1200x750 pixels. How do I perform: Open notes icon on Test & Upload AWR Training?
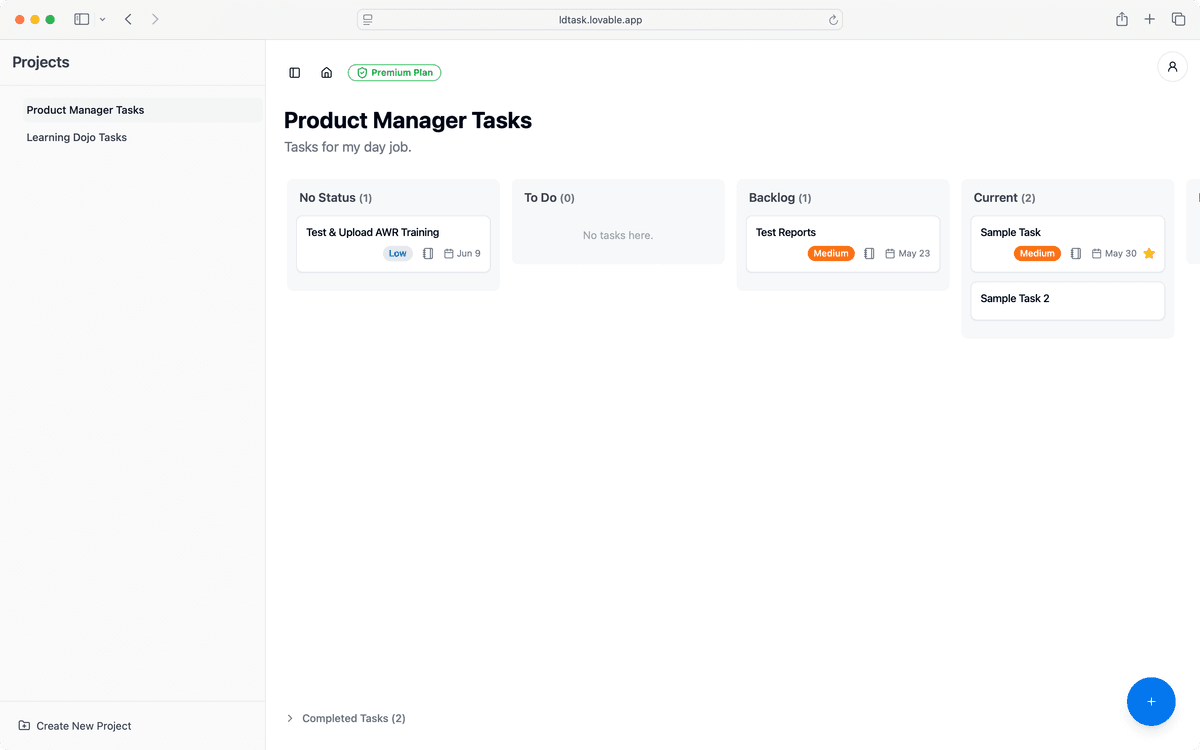point(428,254)
